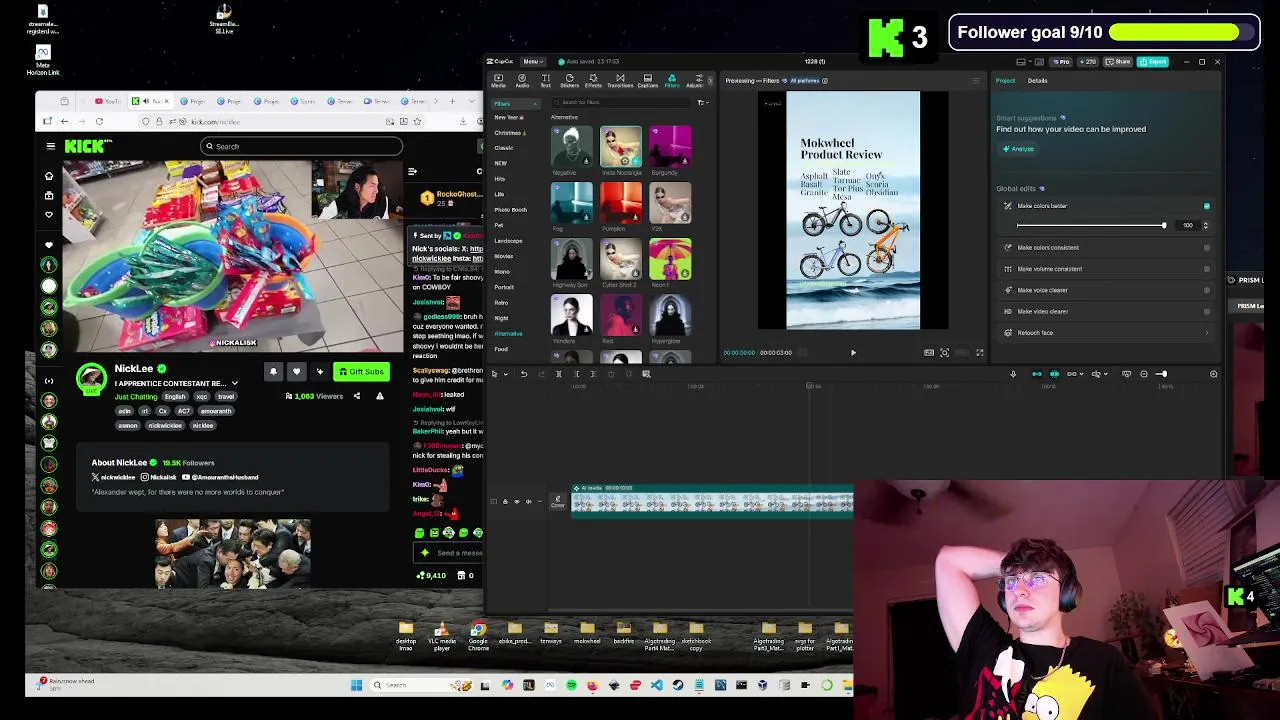This screenshot has height=720, width=1280.
Task: Click the report warning icon beside viewers
Action: pyautogui.click(x=379, y=396)
